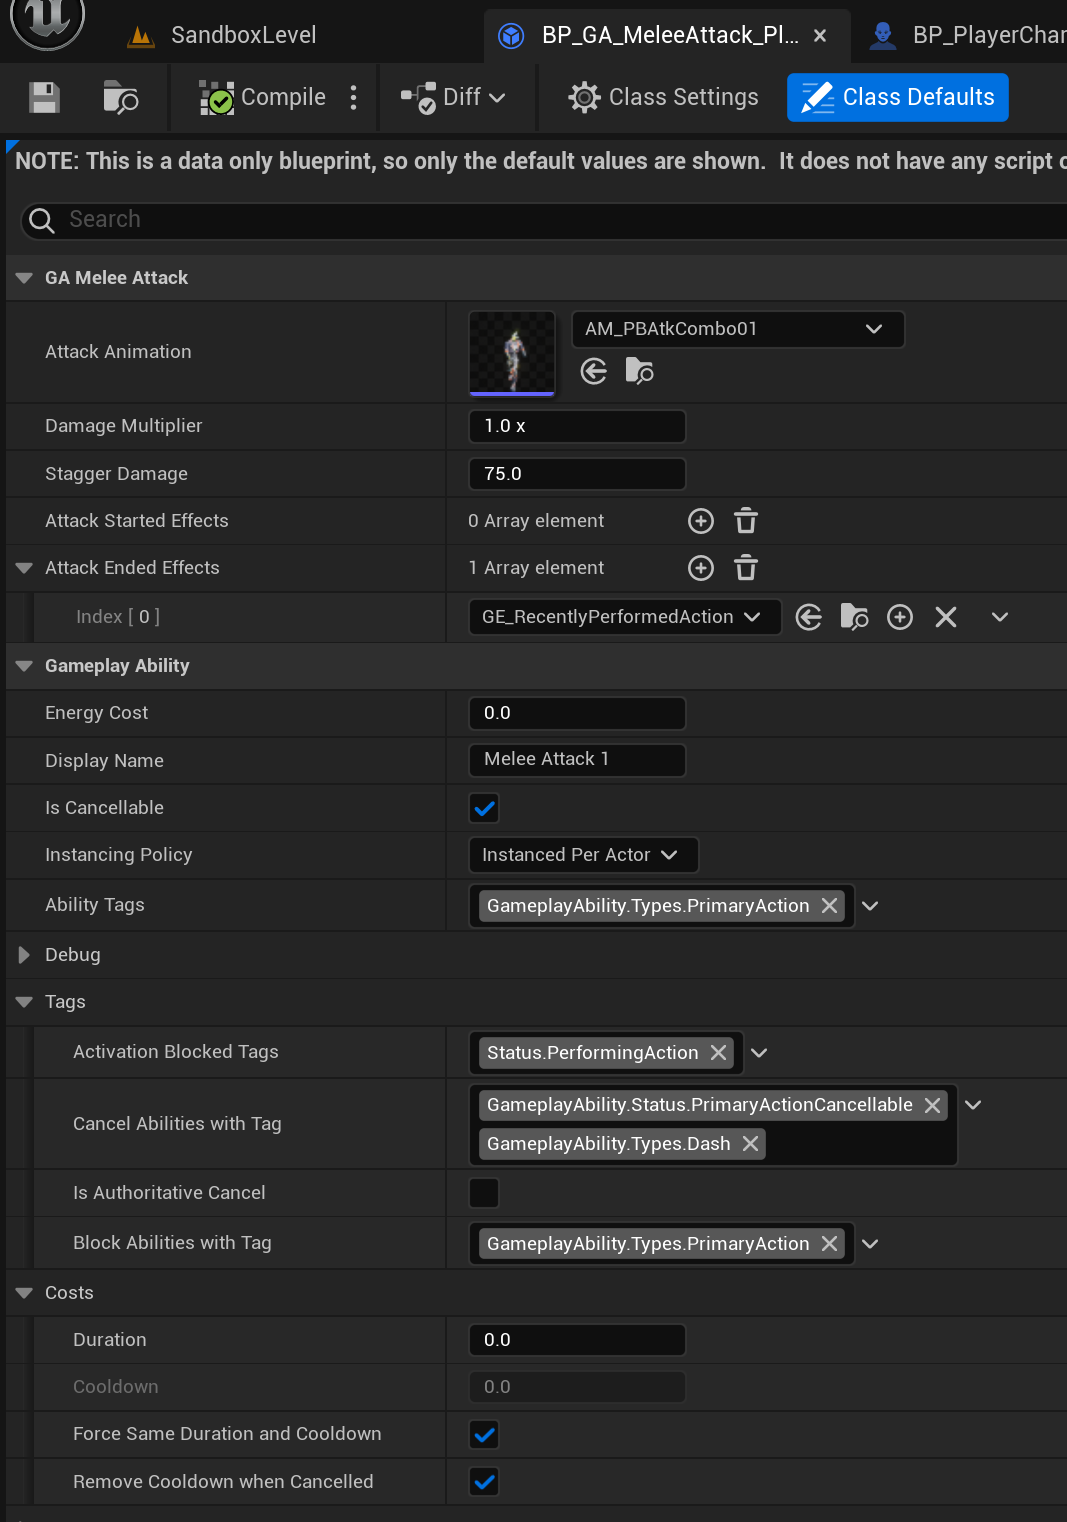The height and width of the screenshot is (1522, 1067).
Task: Remove Status.PerformingAction tag
Action: (x=718, y=1053)
